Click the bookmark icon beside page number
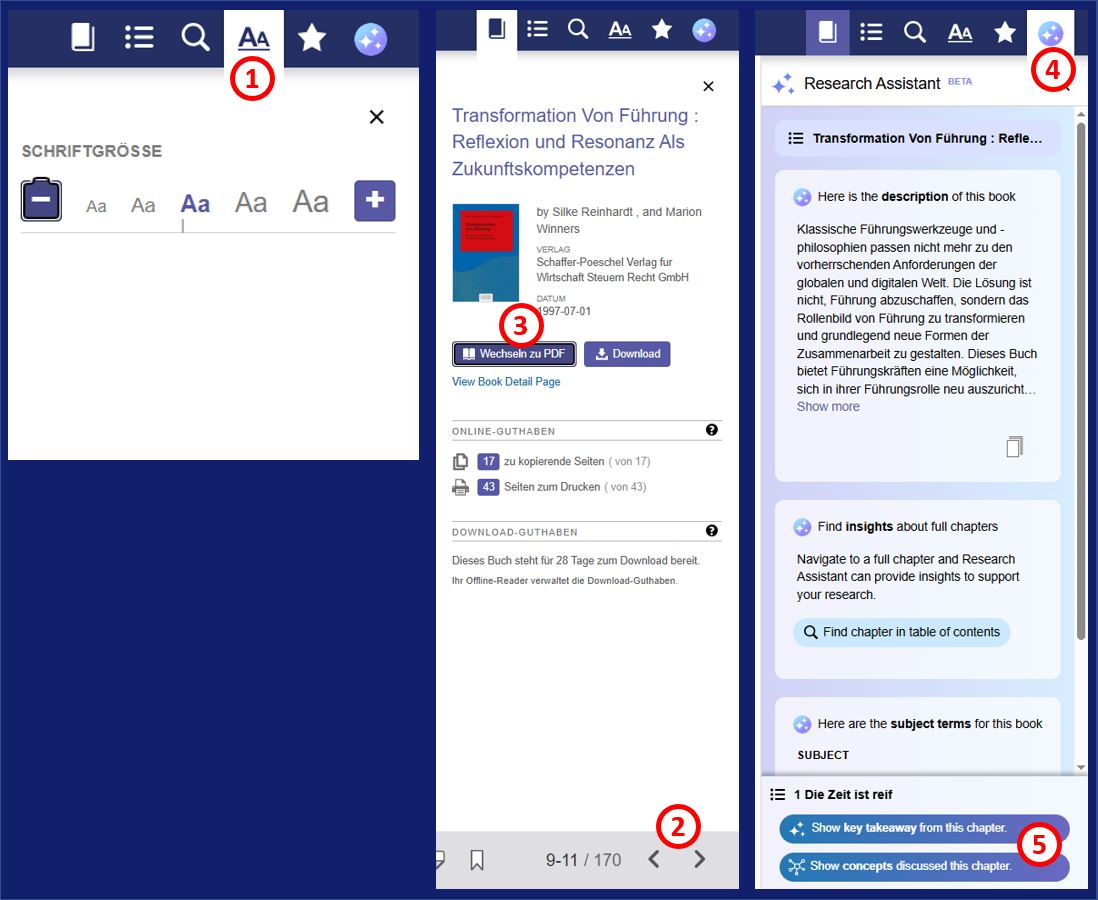This screenshot has width=1098, height=900. [x=477, y=859]
